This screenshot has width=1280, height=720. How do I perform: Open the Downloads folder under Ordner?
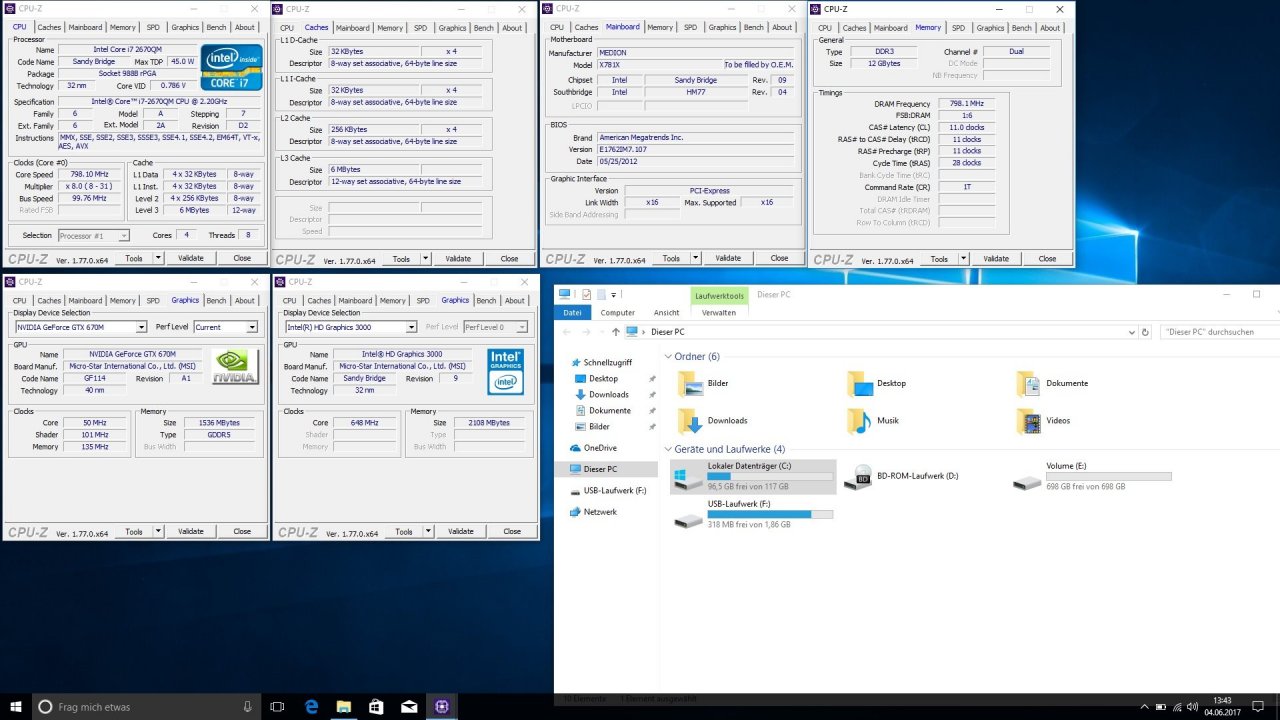pos(712,421)
